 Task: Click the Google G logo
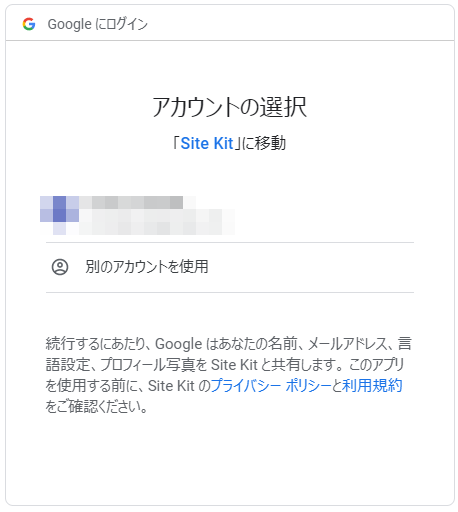29,24
